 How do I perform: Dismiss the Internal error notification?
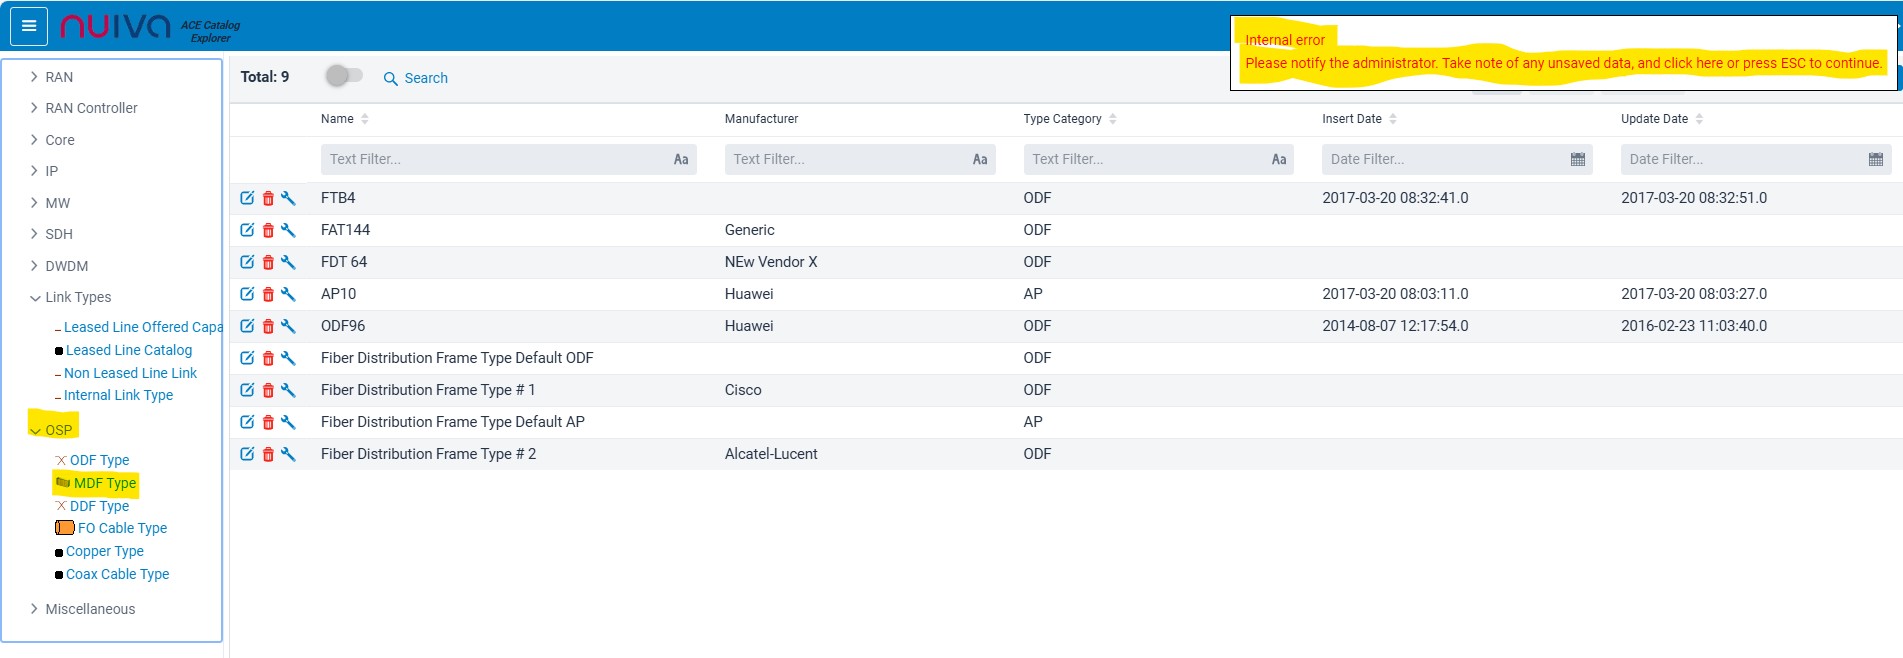click(x=1562, y=63)
